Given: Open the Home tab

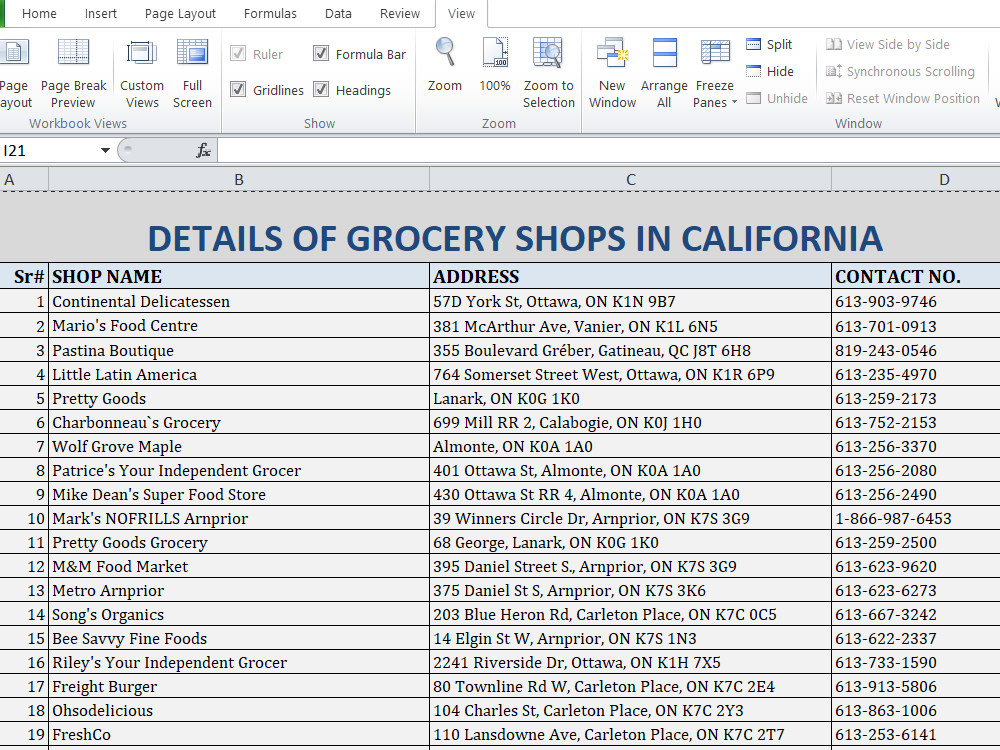Looking at the screenshot, I should pyautogui.click(x=39, y=13).
